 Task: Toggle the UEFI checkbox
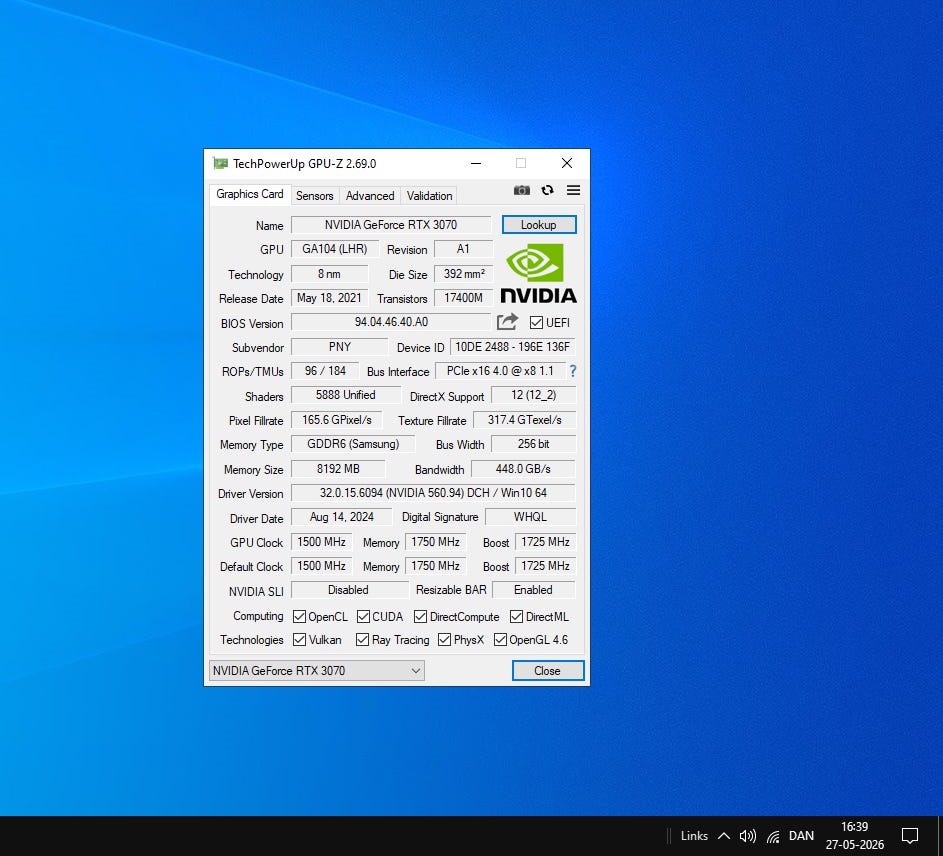[x=536, y=322]
